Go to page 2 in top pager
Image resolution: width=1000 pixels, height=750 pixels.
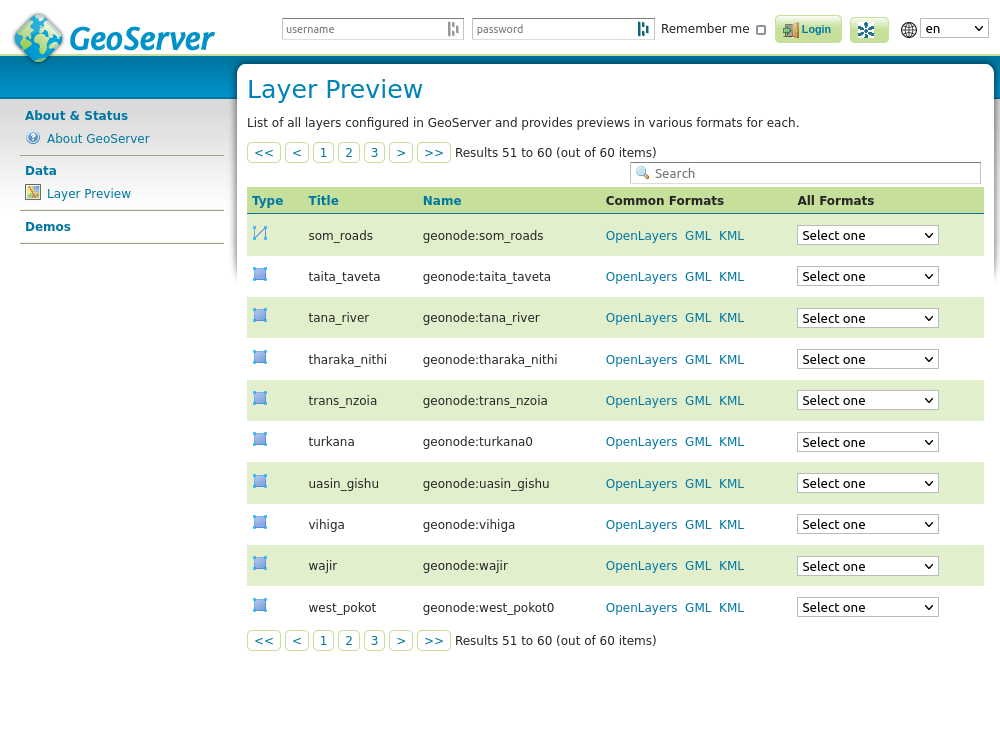tap(349, 152)
